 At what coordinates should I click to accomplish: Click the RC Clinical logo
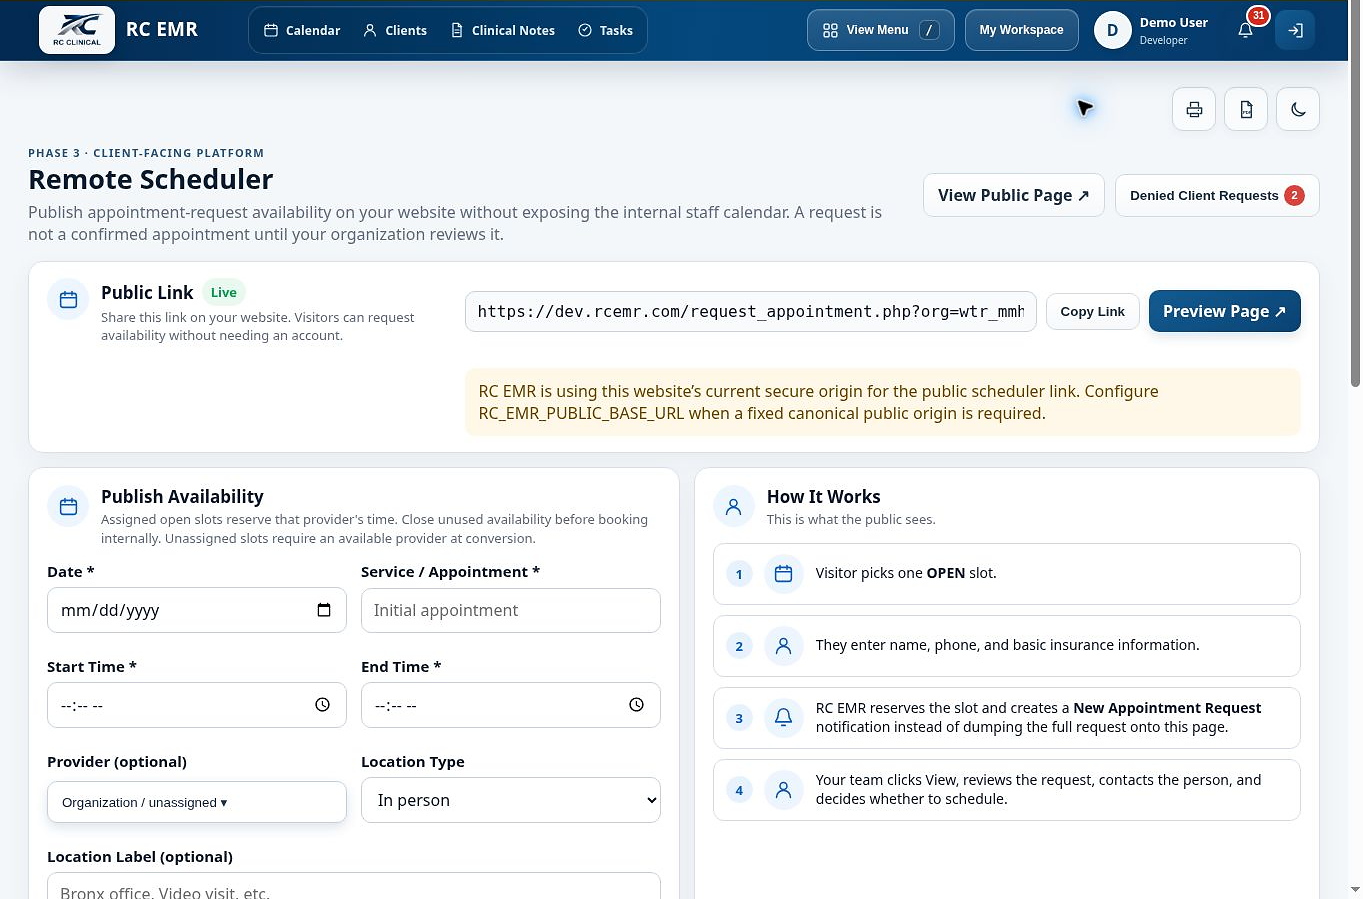tap(77, 30)
